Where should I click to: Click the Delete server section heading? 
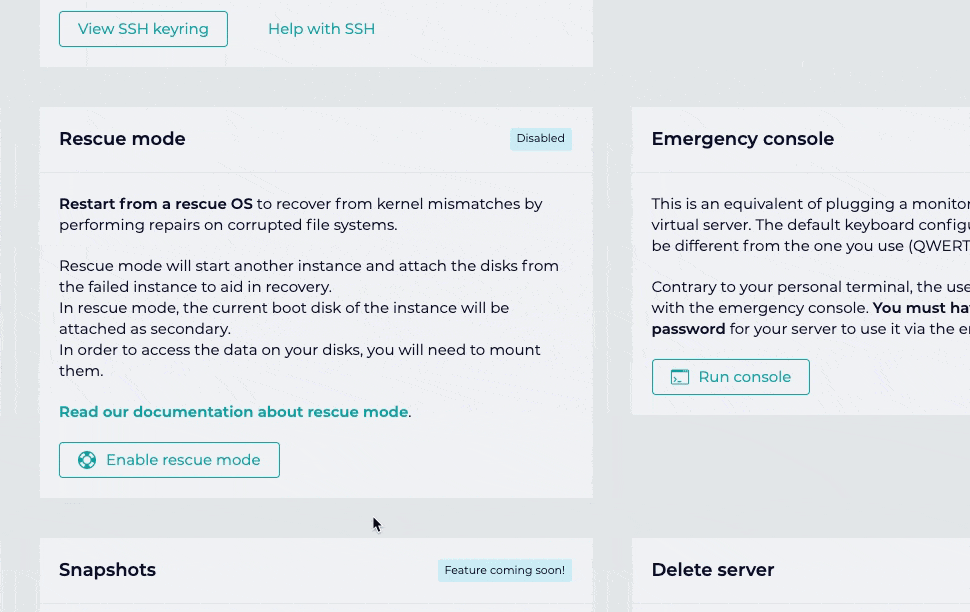[712, 570]
